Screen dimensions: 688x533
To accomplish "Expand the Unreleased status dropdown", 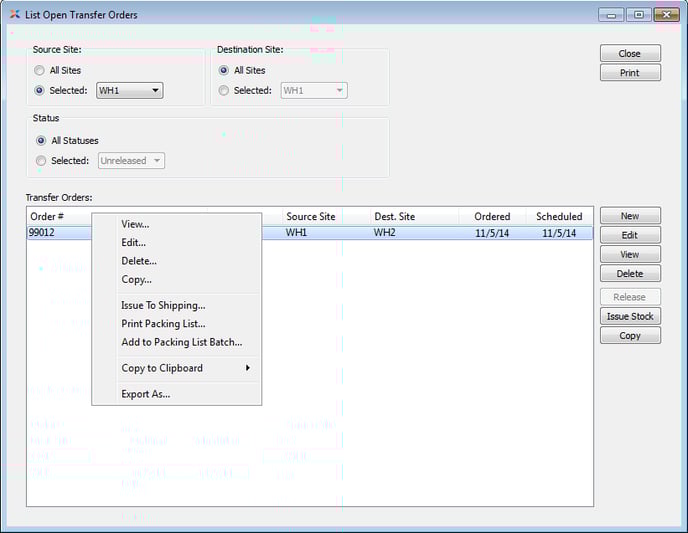I will click(x=131, y=161).
